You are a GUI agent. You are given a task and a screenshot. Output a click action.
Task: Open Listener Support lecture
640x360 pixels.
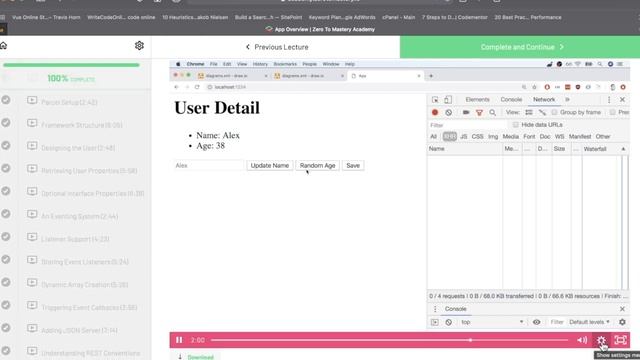(75, 239)
